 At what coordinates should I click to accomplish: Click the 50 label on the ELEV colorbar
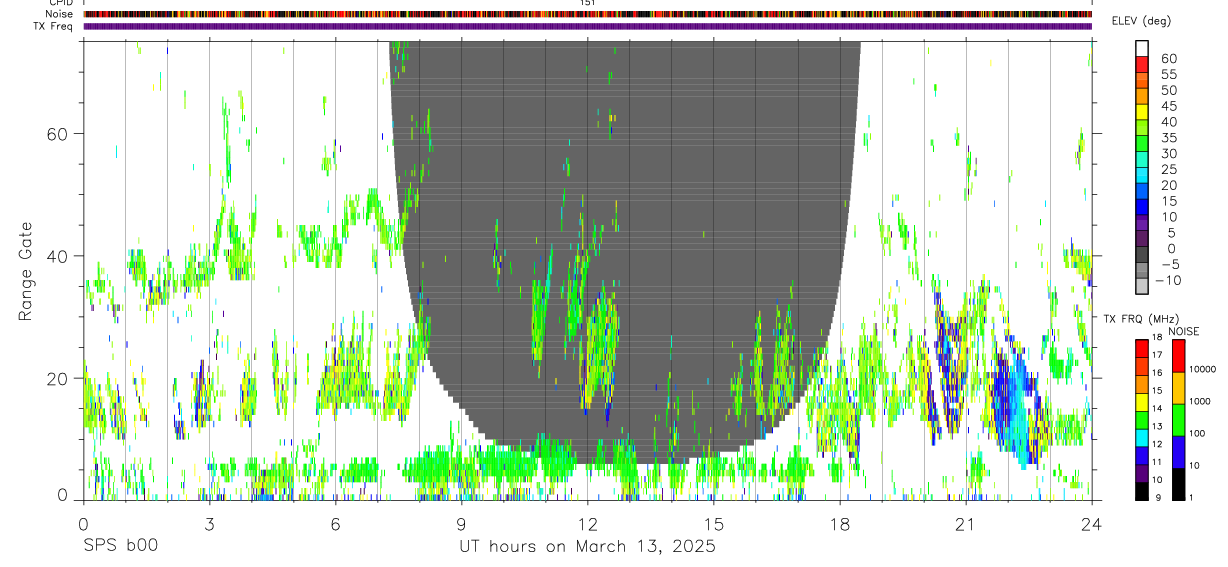(x=1168, y=90)
